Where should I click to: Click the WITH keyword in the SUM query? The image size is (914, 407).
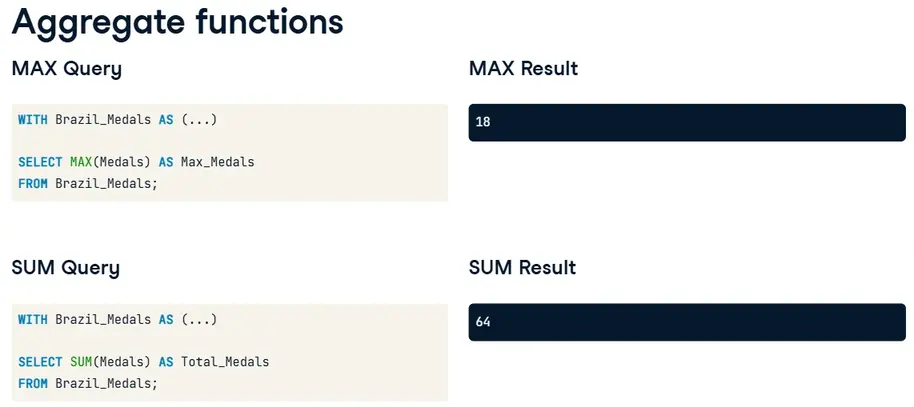[33, 320]
